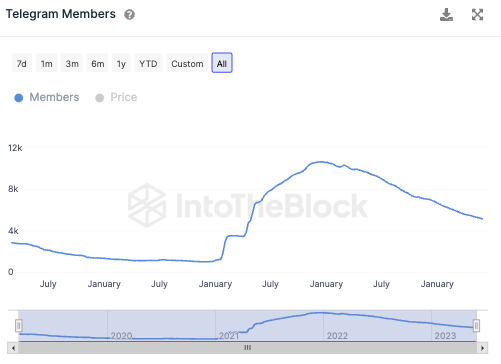The image size is (501, 364).
Task: Choose the YTD time range
Action: [148, 63]
